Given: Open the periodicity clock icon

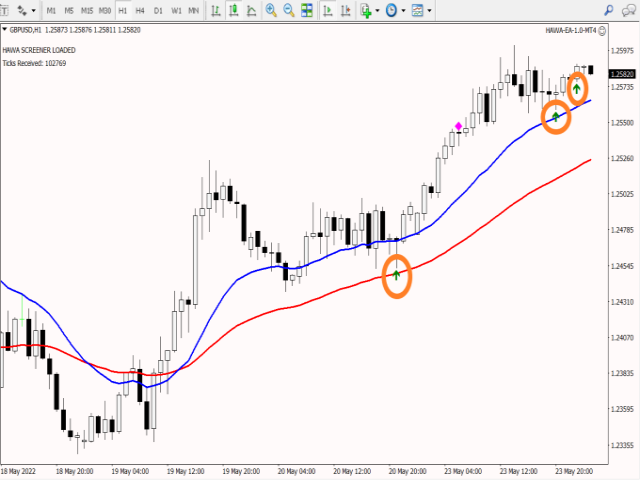Looking at the screenshot, I should pyautogui.click(x=391, y=10).
